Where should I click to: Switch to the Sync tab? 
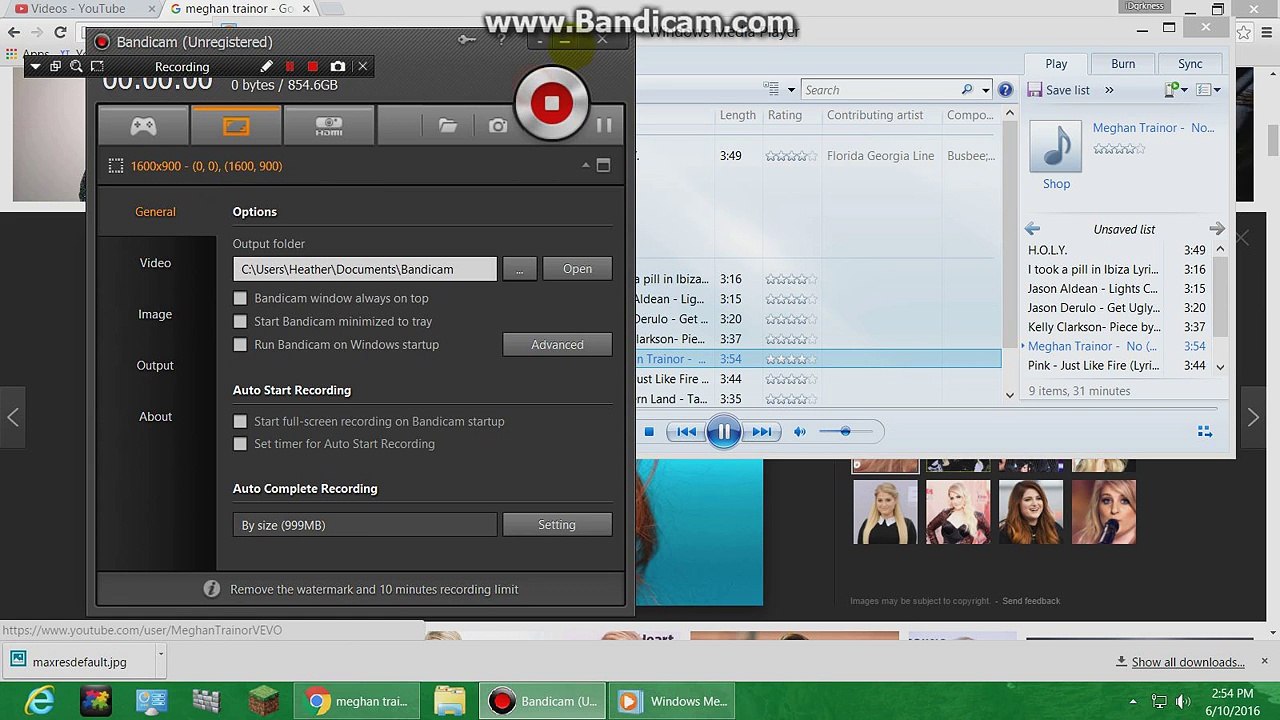tap(1190, 64)
